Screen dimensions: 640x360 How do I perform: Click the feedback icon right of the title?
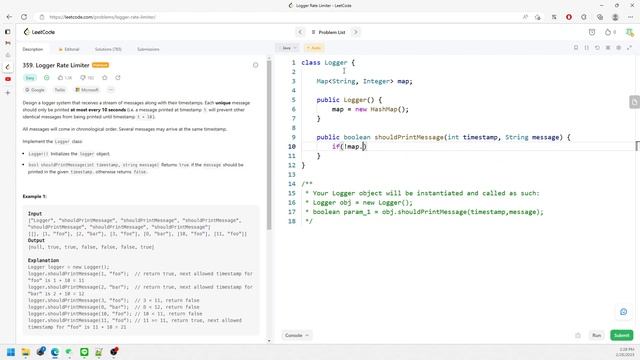256,65
